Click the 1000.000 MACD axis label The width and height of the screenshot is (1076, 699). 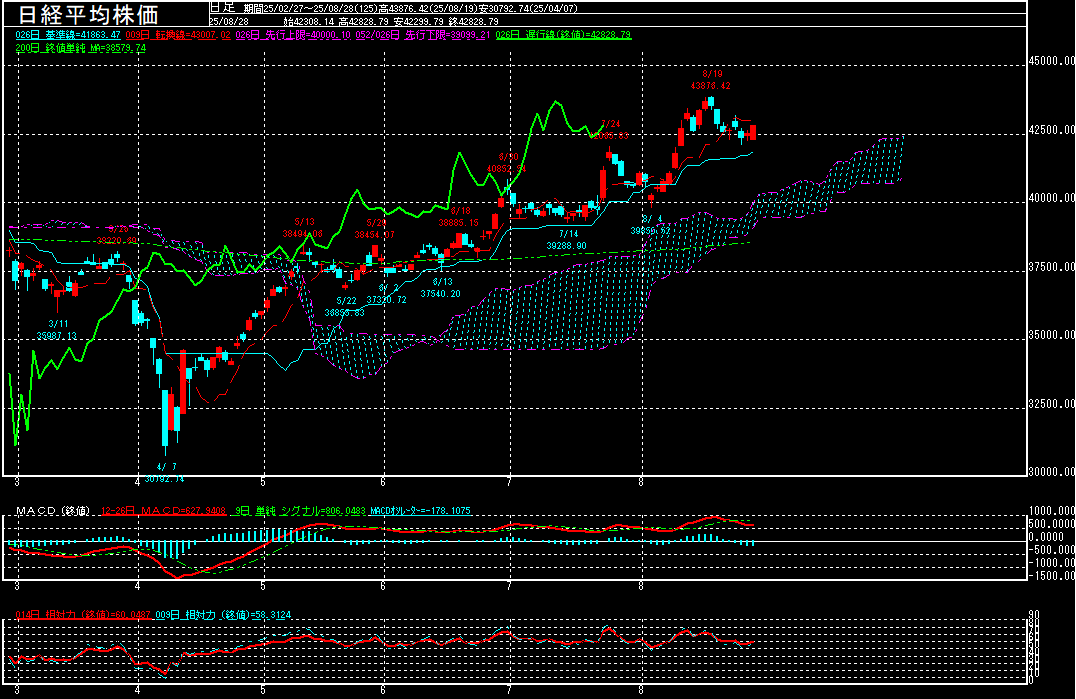pyautogui.click(x=1051, y=511)
